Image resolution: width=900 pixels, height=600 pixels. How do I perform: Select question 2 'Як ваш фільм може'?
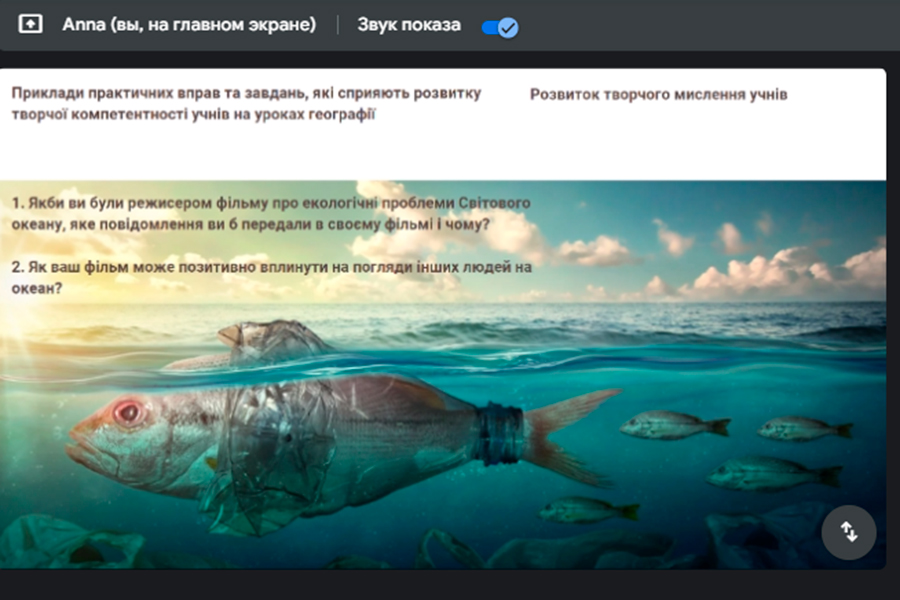pyautogui.click(x=271, y=277)
